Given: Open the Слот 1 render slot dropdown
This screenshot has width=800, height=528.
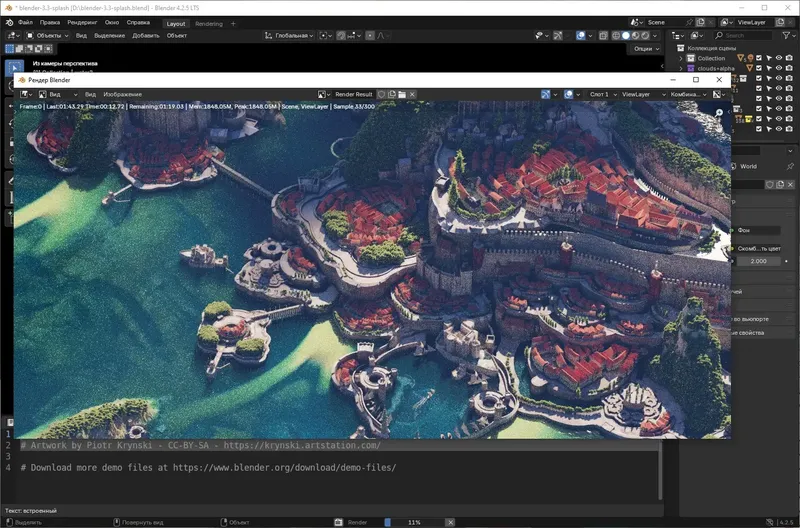Looking at the screenshot, I should click(x=602, y=94).
